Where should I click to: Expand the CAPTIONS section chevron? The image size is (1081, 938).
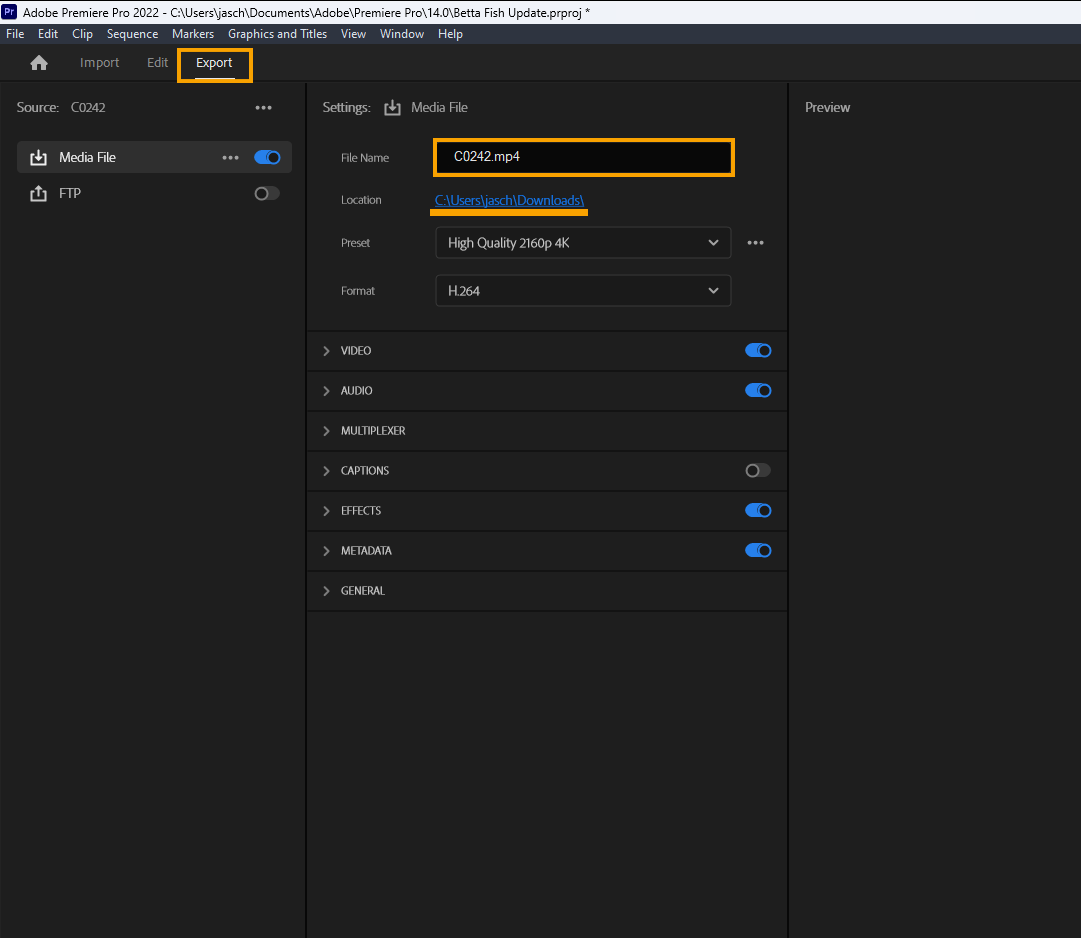click(326, 471)
